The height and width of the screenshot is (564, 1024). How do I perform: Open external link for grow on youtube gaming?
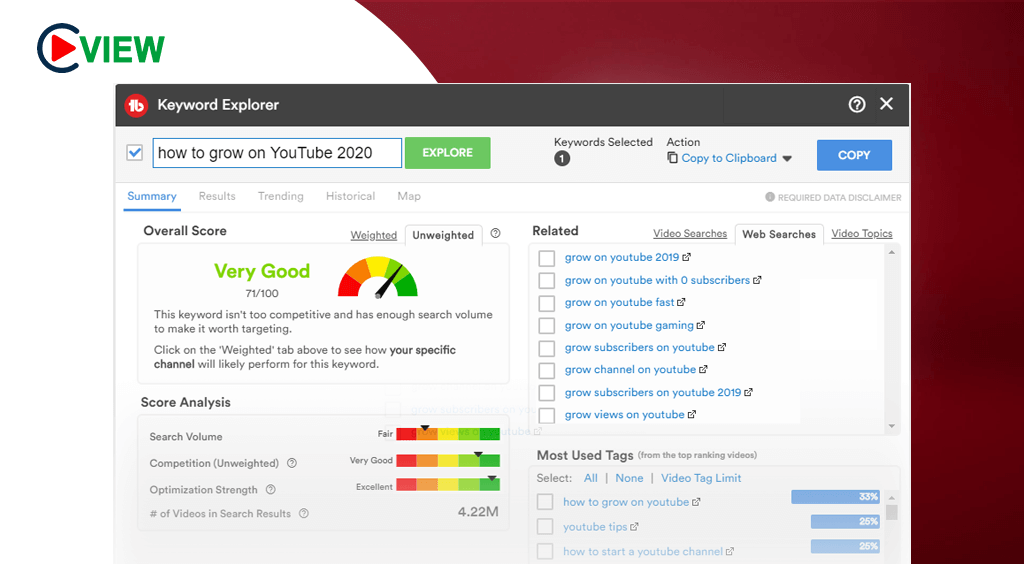(701, 325)
